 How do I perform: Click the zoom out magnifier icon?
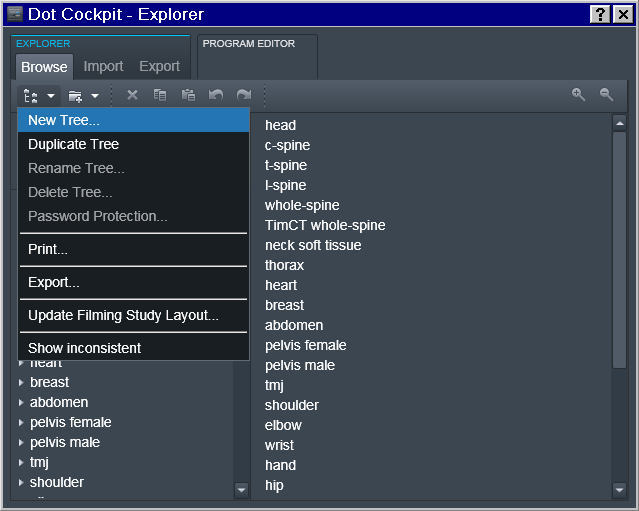coord(606,95)
